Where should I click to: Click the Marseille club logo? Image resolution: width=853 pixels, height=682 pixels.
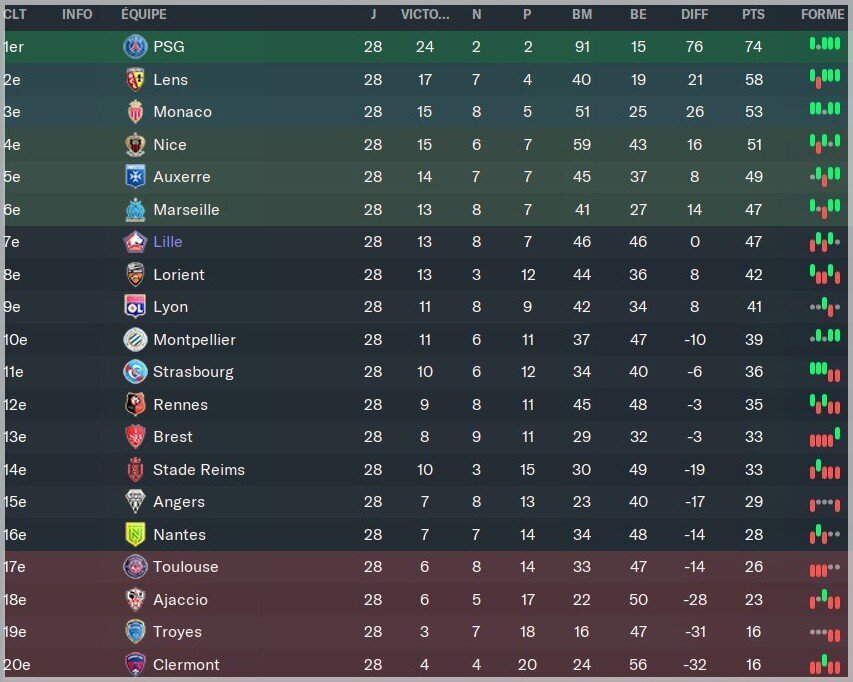[135, 209]
